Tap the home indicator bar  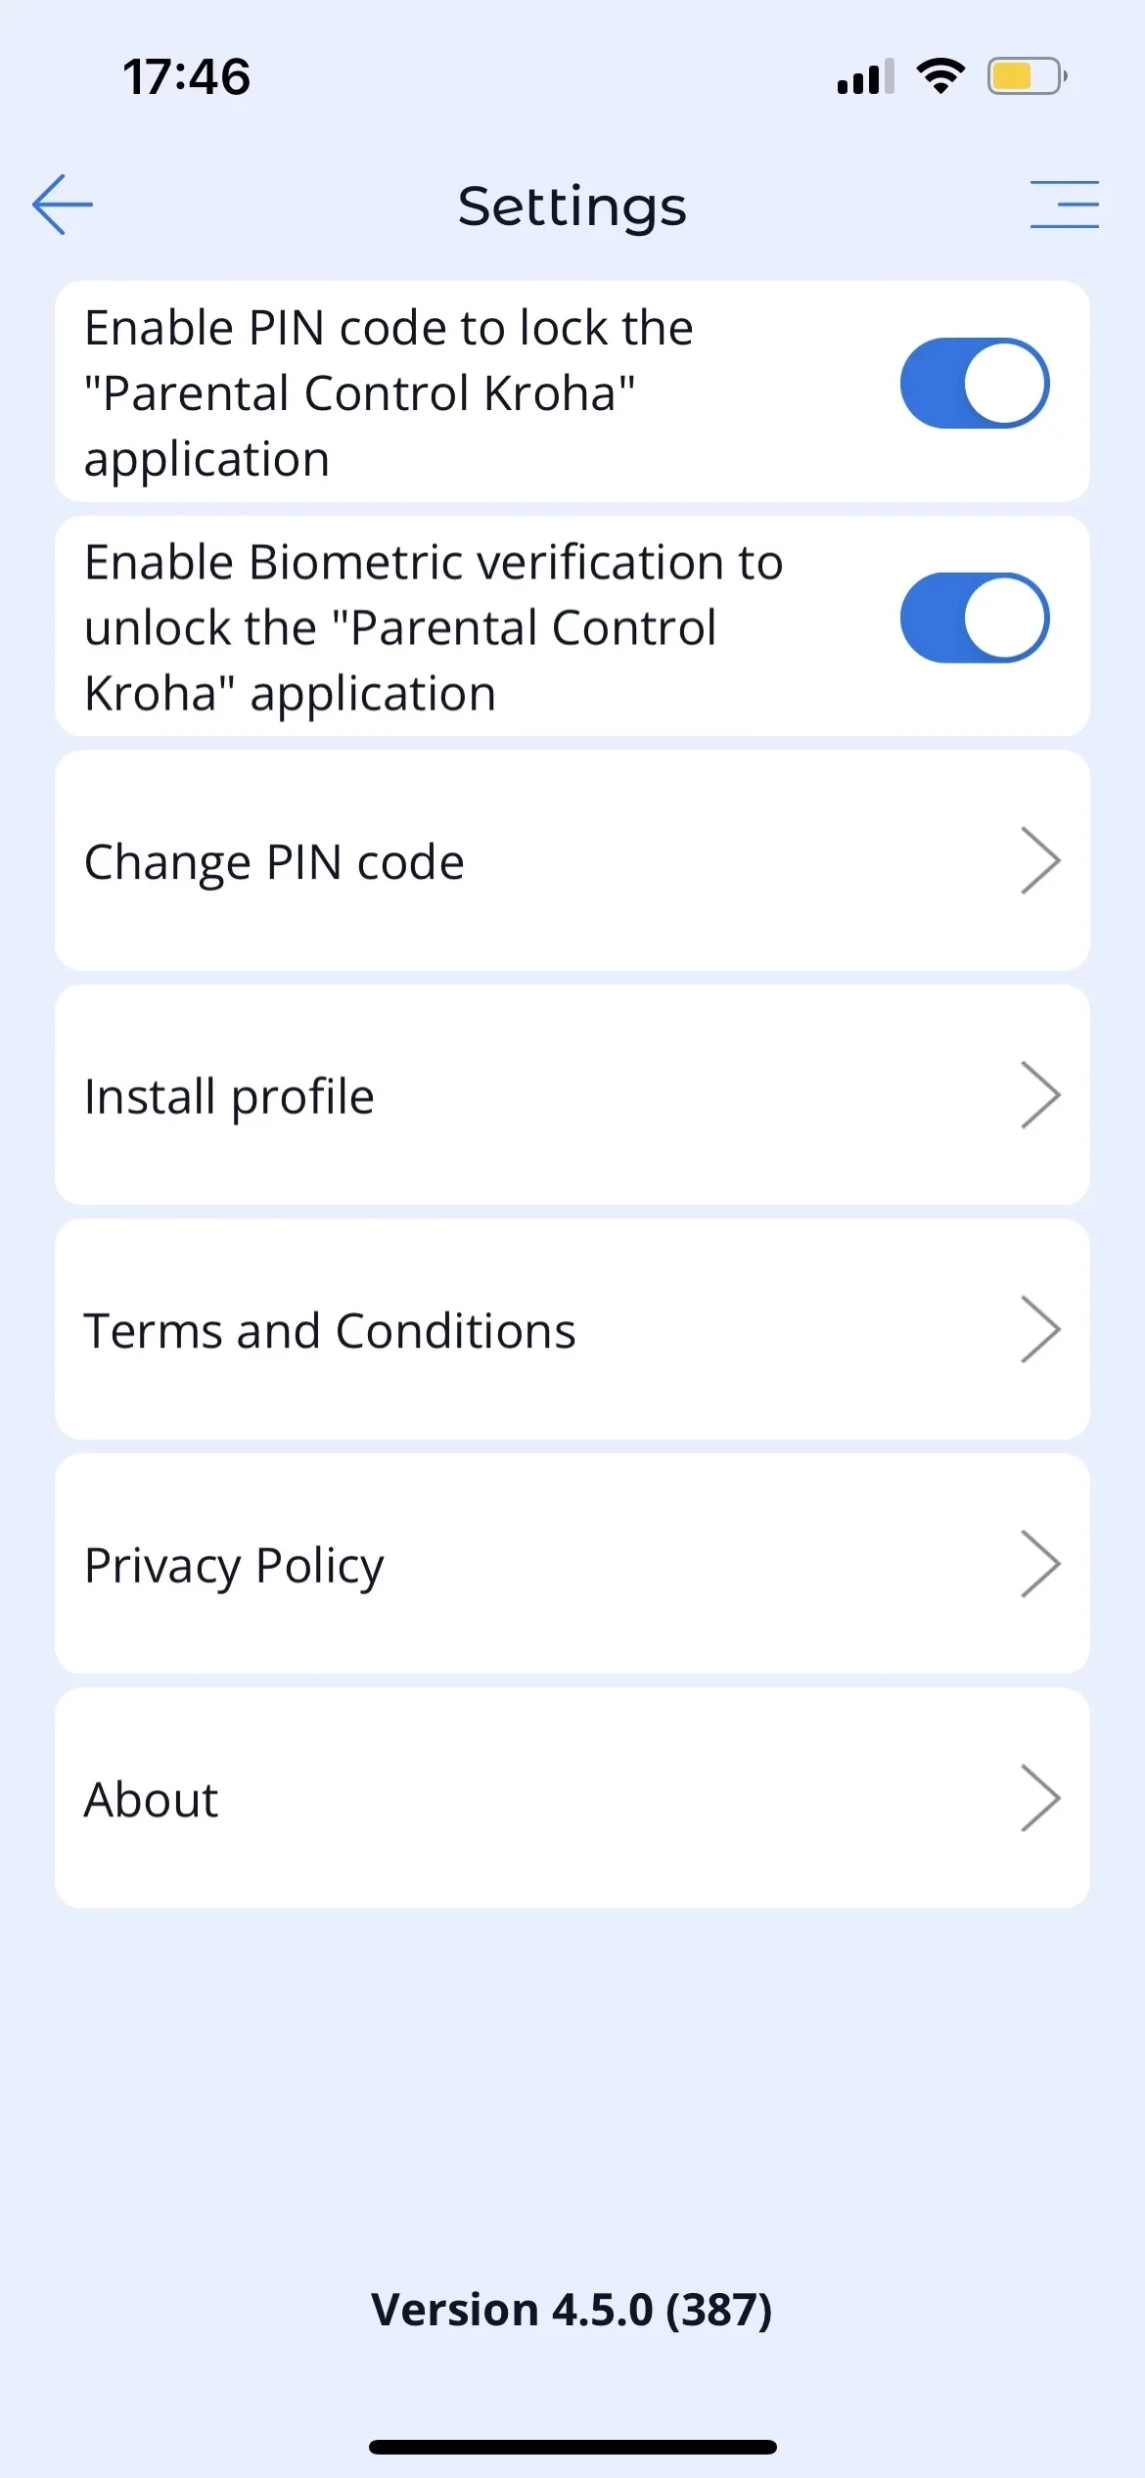pyautogui.click(x=572, y=2447)
